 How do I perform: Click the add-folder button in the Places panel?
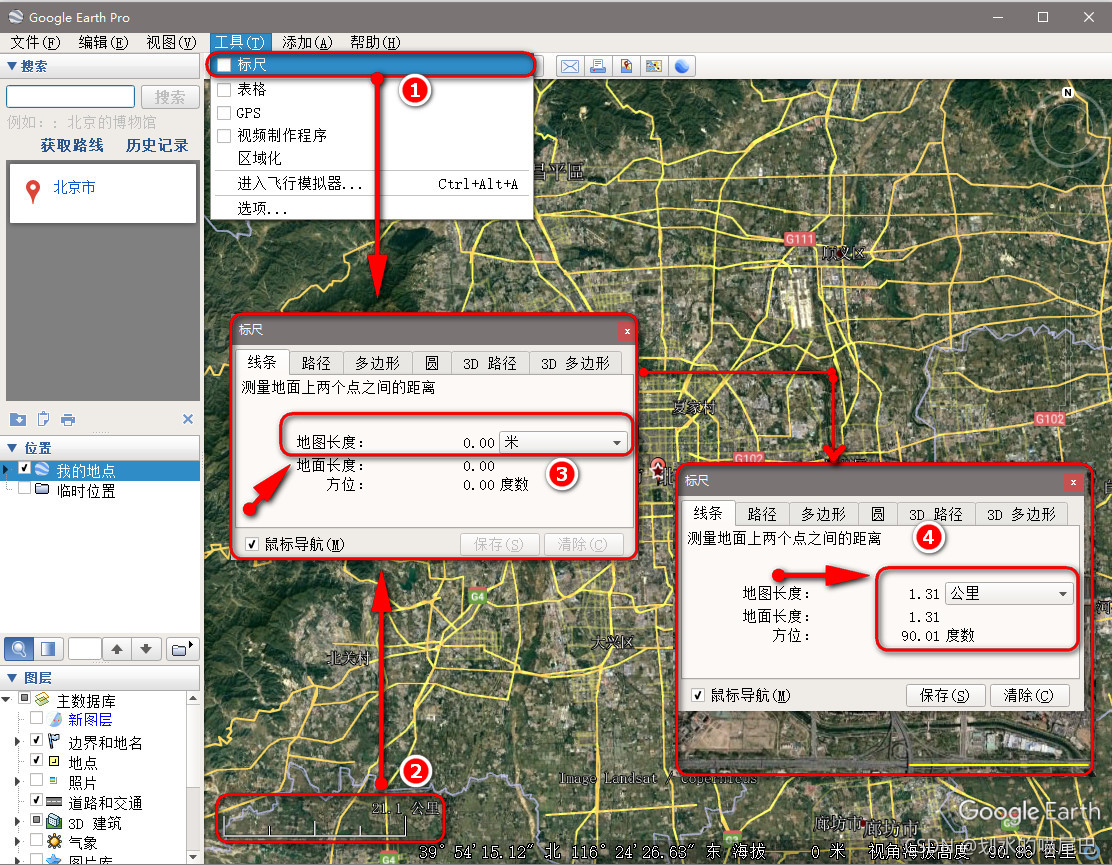tap(182, 649)
